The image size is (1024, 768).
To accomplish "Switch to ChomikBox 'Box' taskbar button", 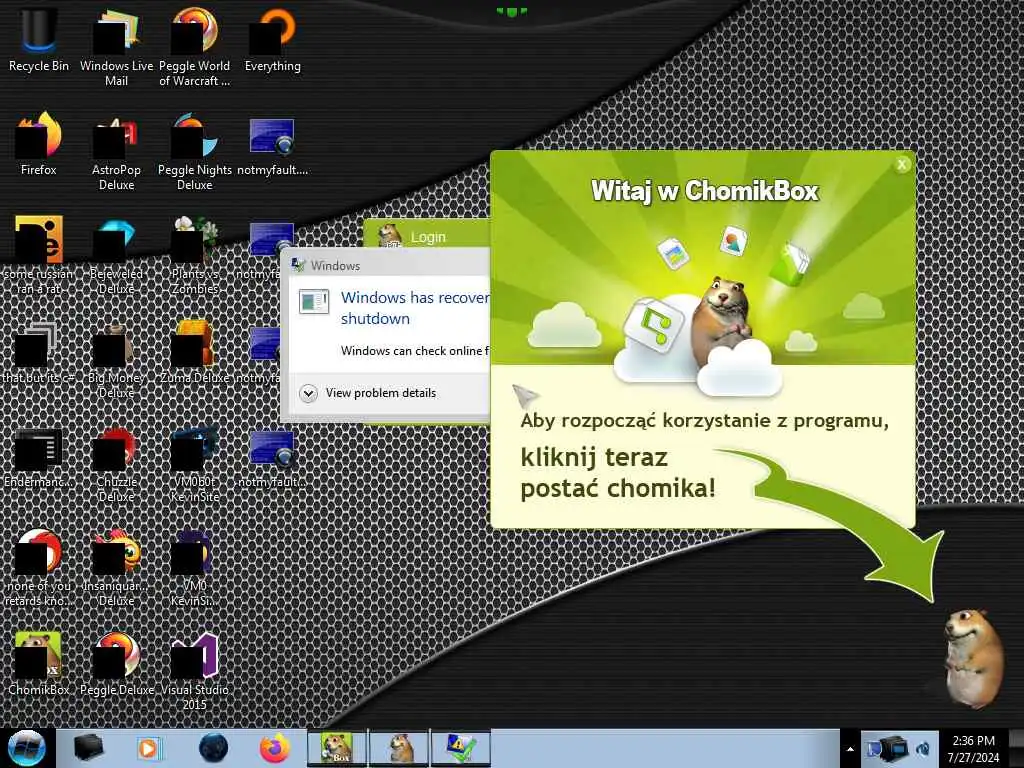I will coord(337,748).
